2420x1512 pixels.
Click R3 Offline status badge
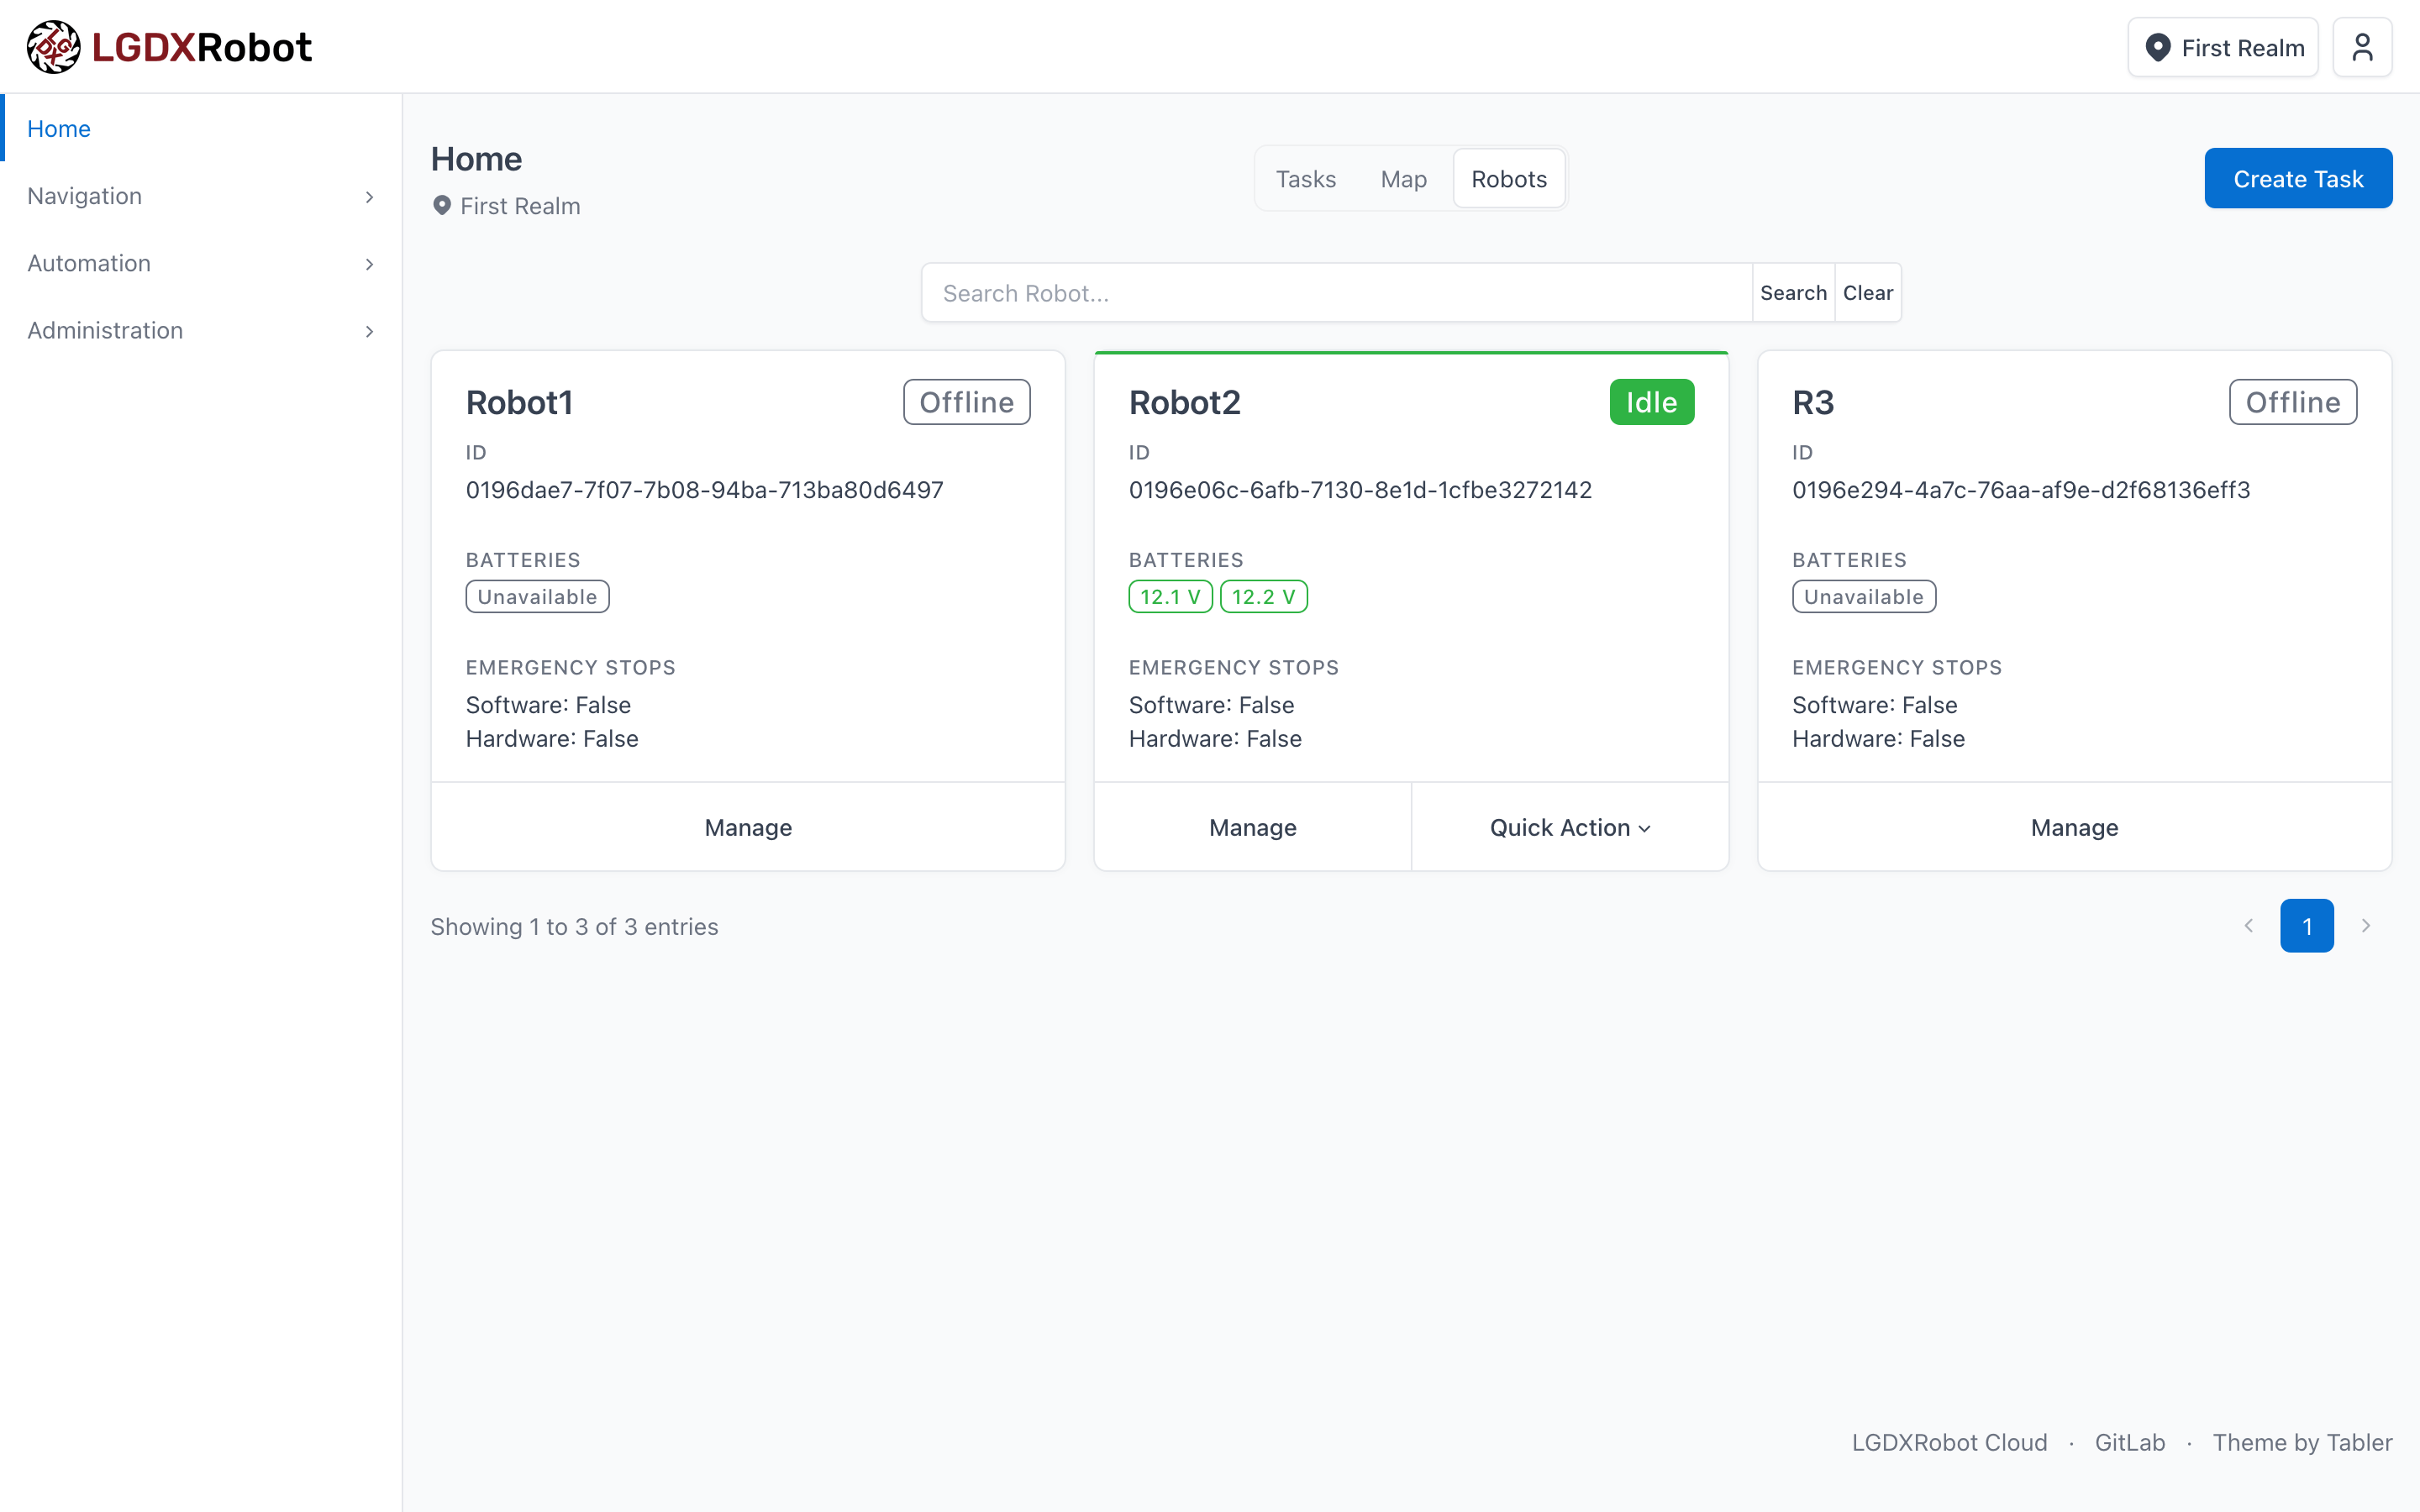tap(2292, 402)
